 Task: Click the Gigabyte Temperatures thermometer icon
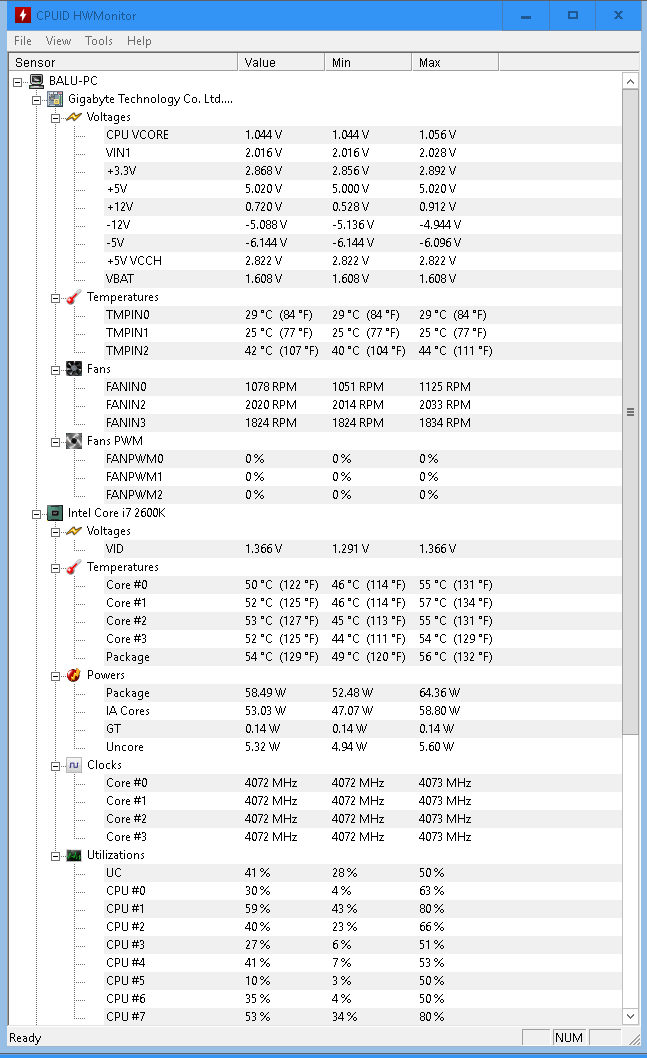(74, 298)
